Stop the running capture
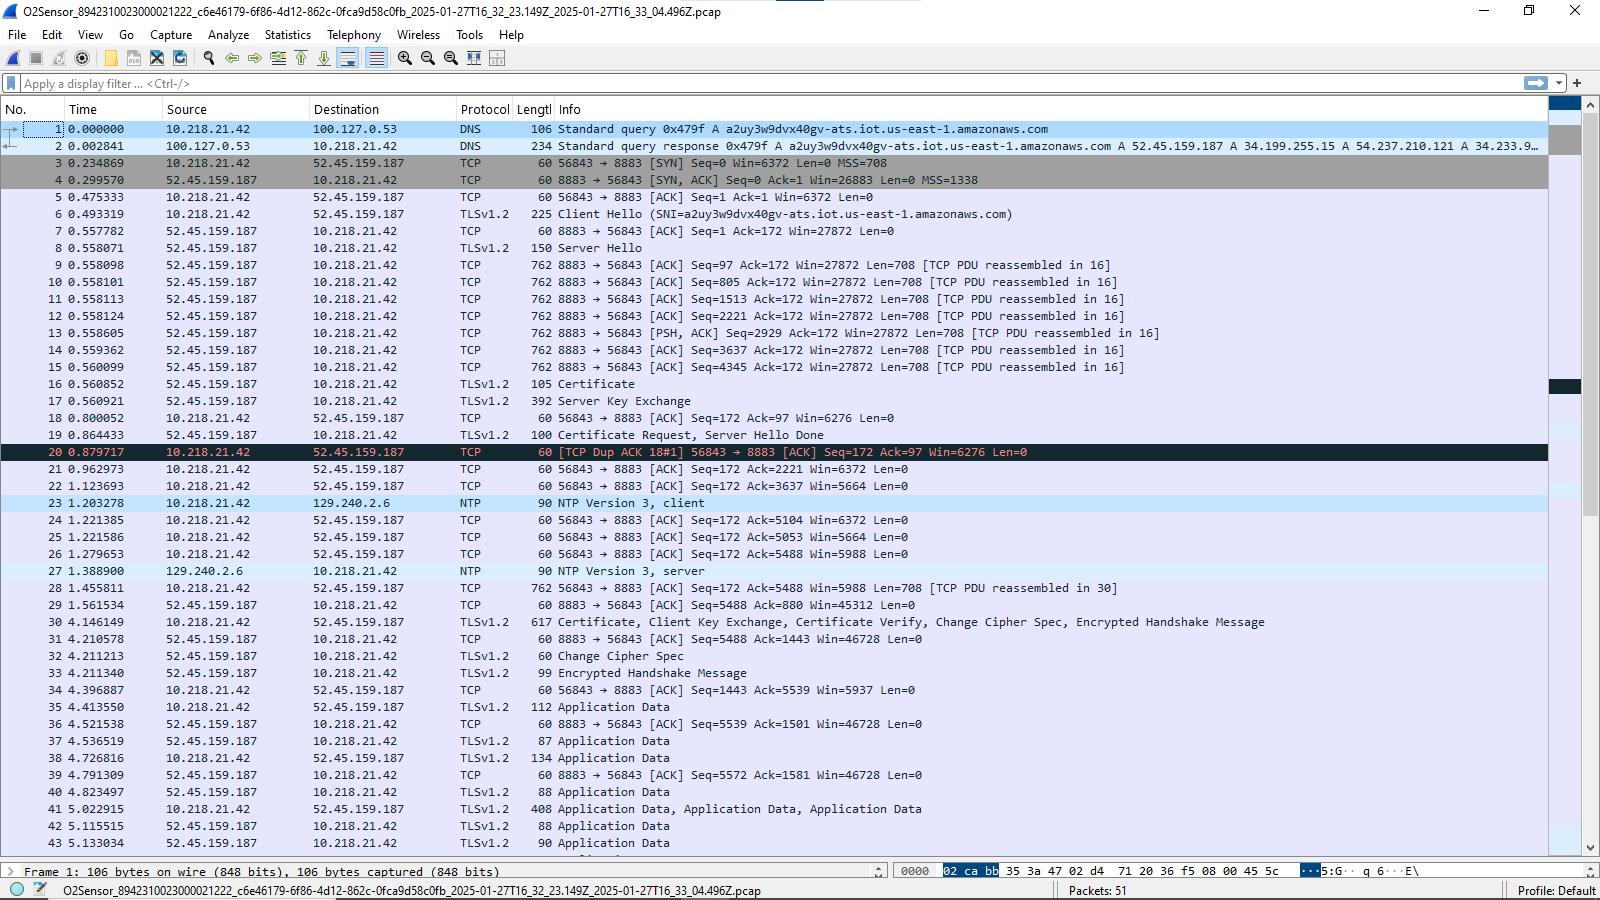 36,58
